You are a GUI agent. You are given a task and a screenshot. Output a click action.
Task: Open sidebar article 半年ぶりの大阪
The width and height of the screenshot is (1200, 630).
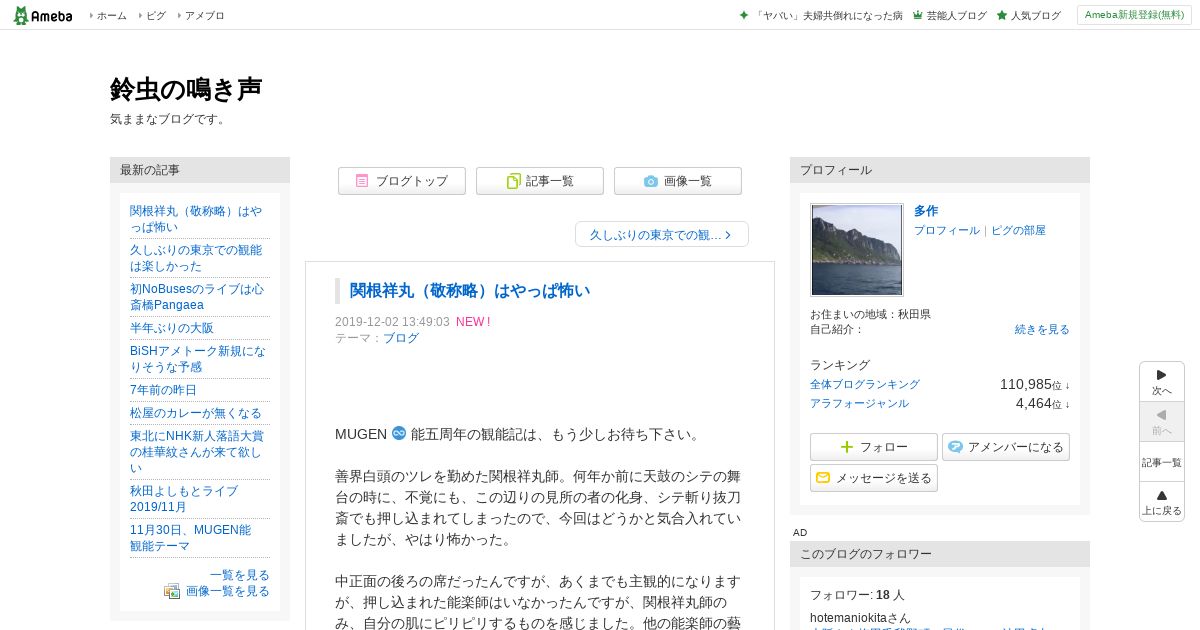coord(172,328)
